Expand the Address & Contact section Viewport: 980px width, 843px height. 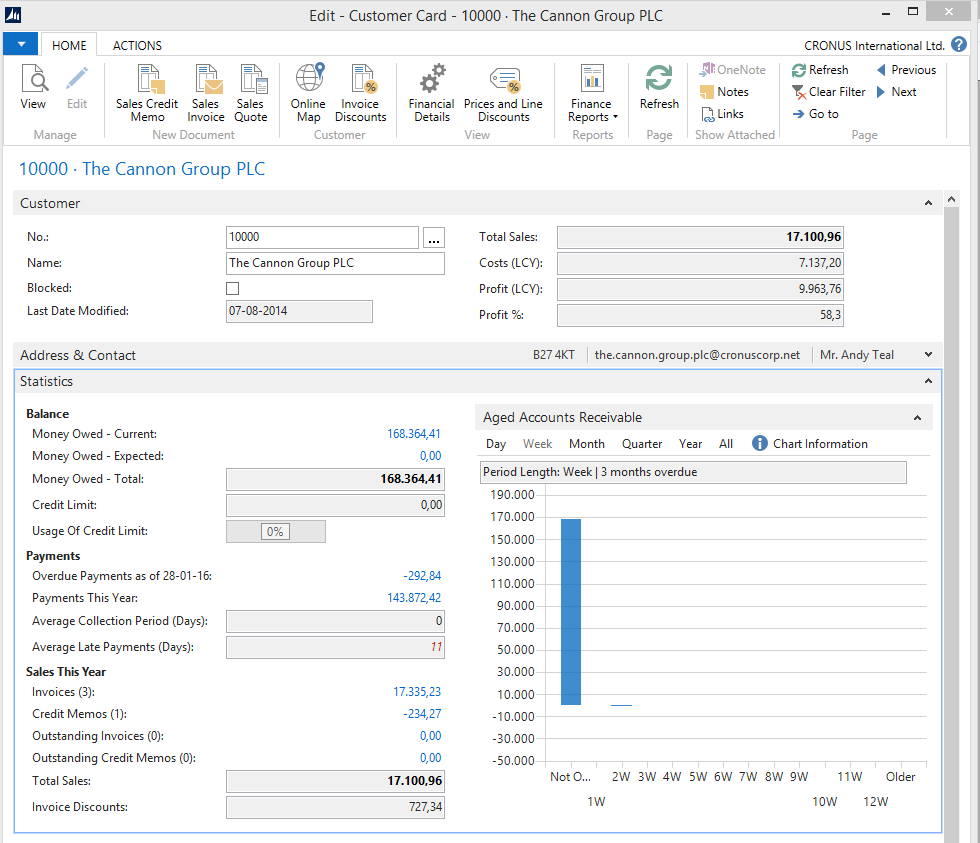pos(928,354)
